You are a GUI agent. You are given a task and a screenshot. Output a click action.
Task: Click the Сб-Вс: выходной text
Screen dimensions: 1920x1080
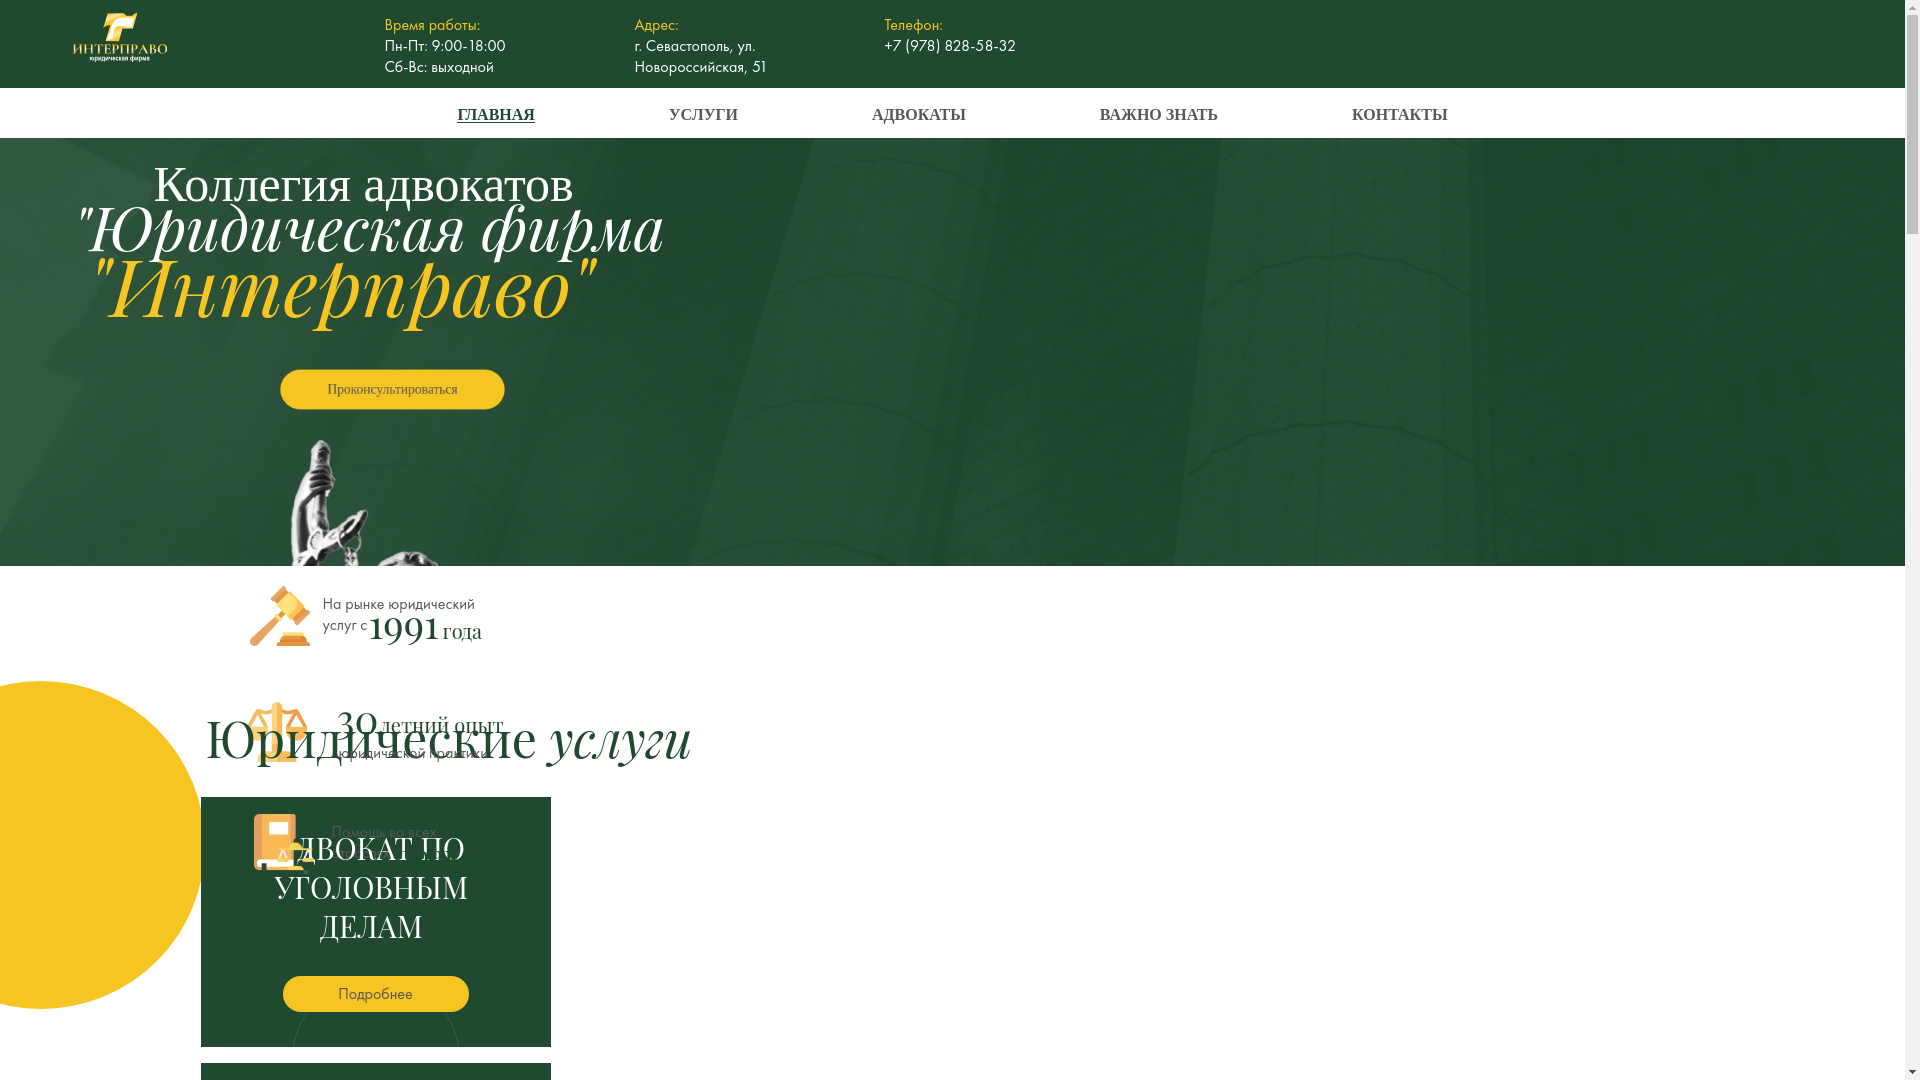click(439, 67)
